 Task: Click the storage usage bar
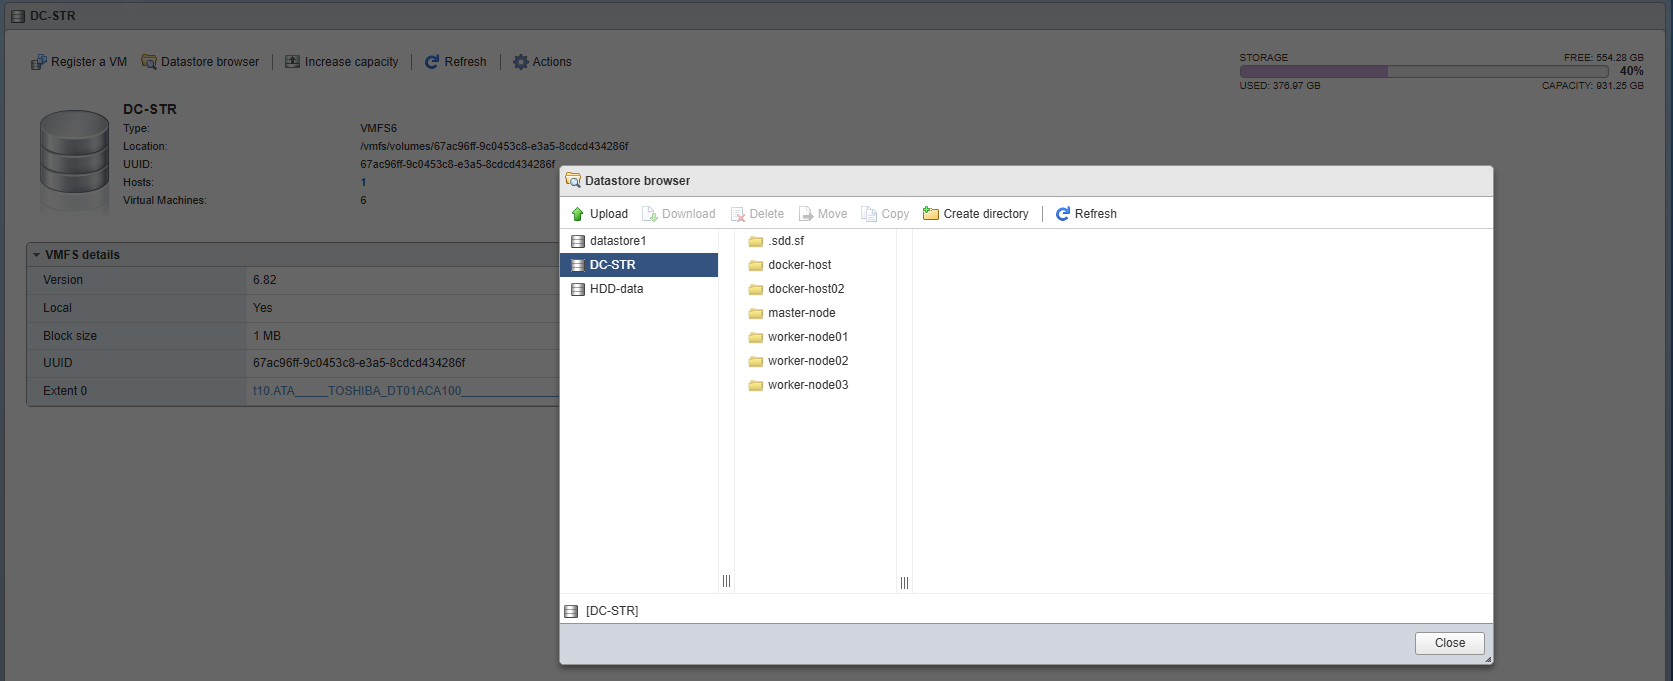click(1423, 72)
